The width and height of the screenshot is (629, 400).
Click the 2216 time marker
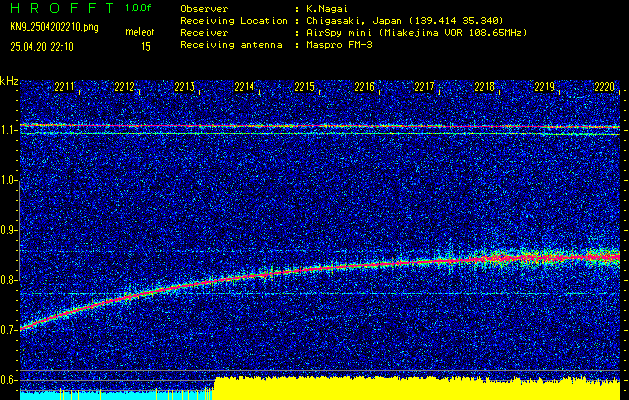click(x=365, y=87)
